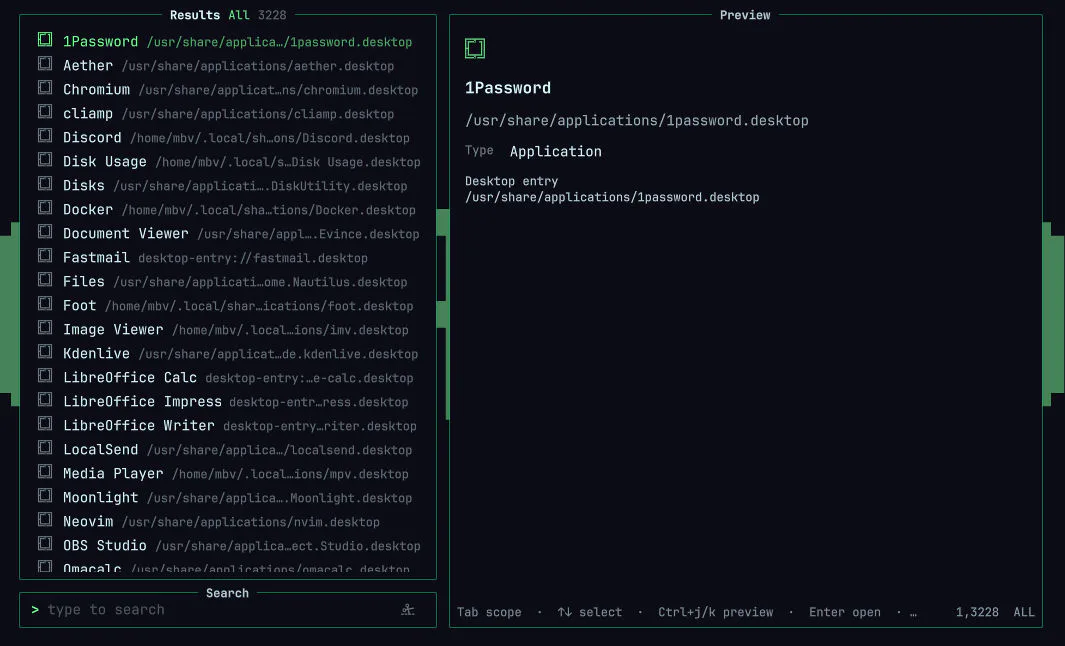The width and height of the screenshot is (1065, 646).
Task: Open the LibreOffice Writer result
Action: tap(228, 426)
